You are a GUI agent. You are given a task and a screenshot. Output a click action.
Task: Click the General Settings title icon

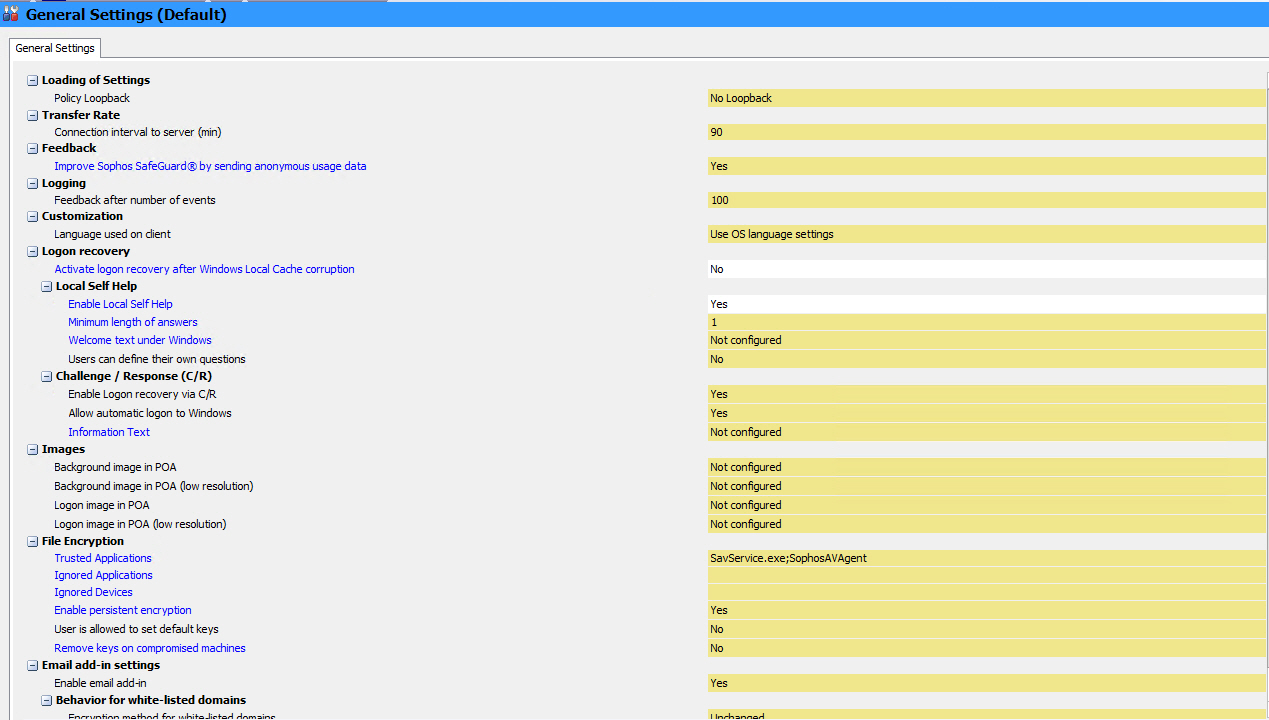click(11, 14)
